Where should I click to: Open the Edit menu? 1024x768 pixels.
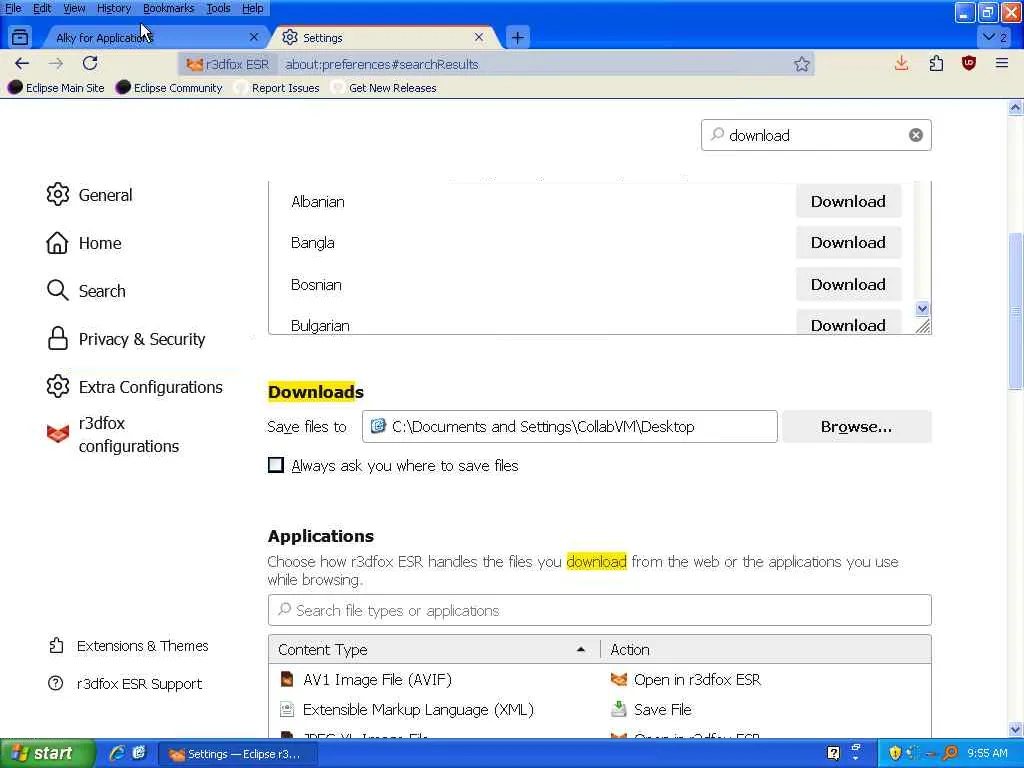click(x=42, y=8)
